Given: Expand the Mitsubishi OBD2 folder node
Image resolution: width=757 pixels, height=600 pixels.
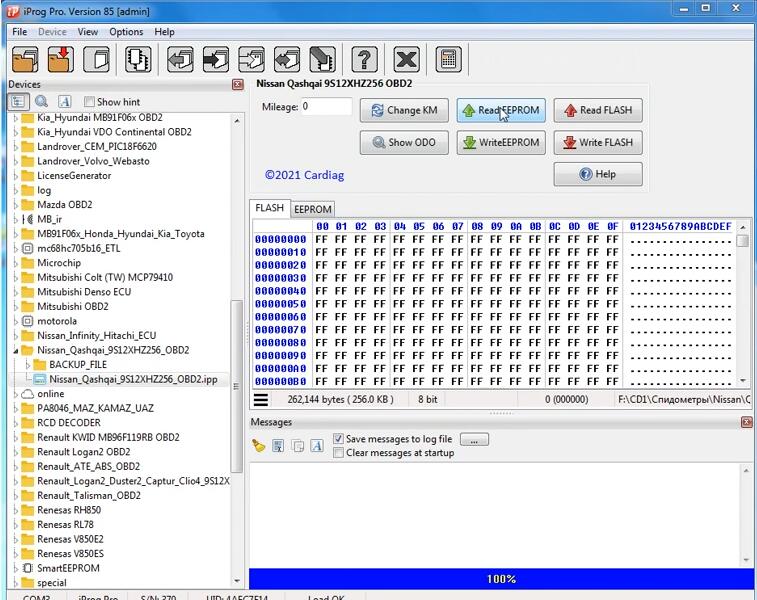Looking at the screenshot, I should click(15, 307).
